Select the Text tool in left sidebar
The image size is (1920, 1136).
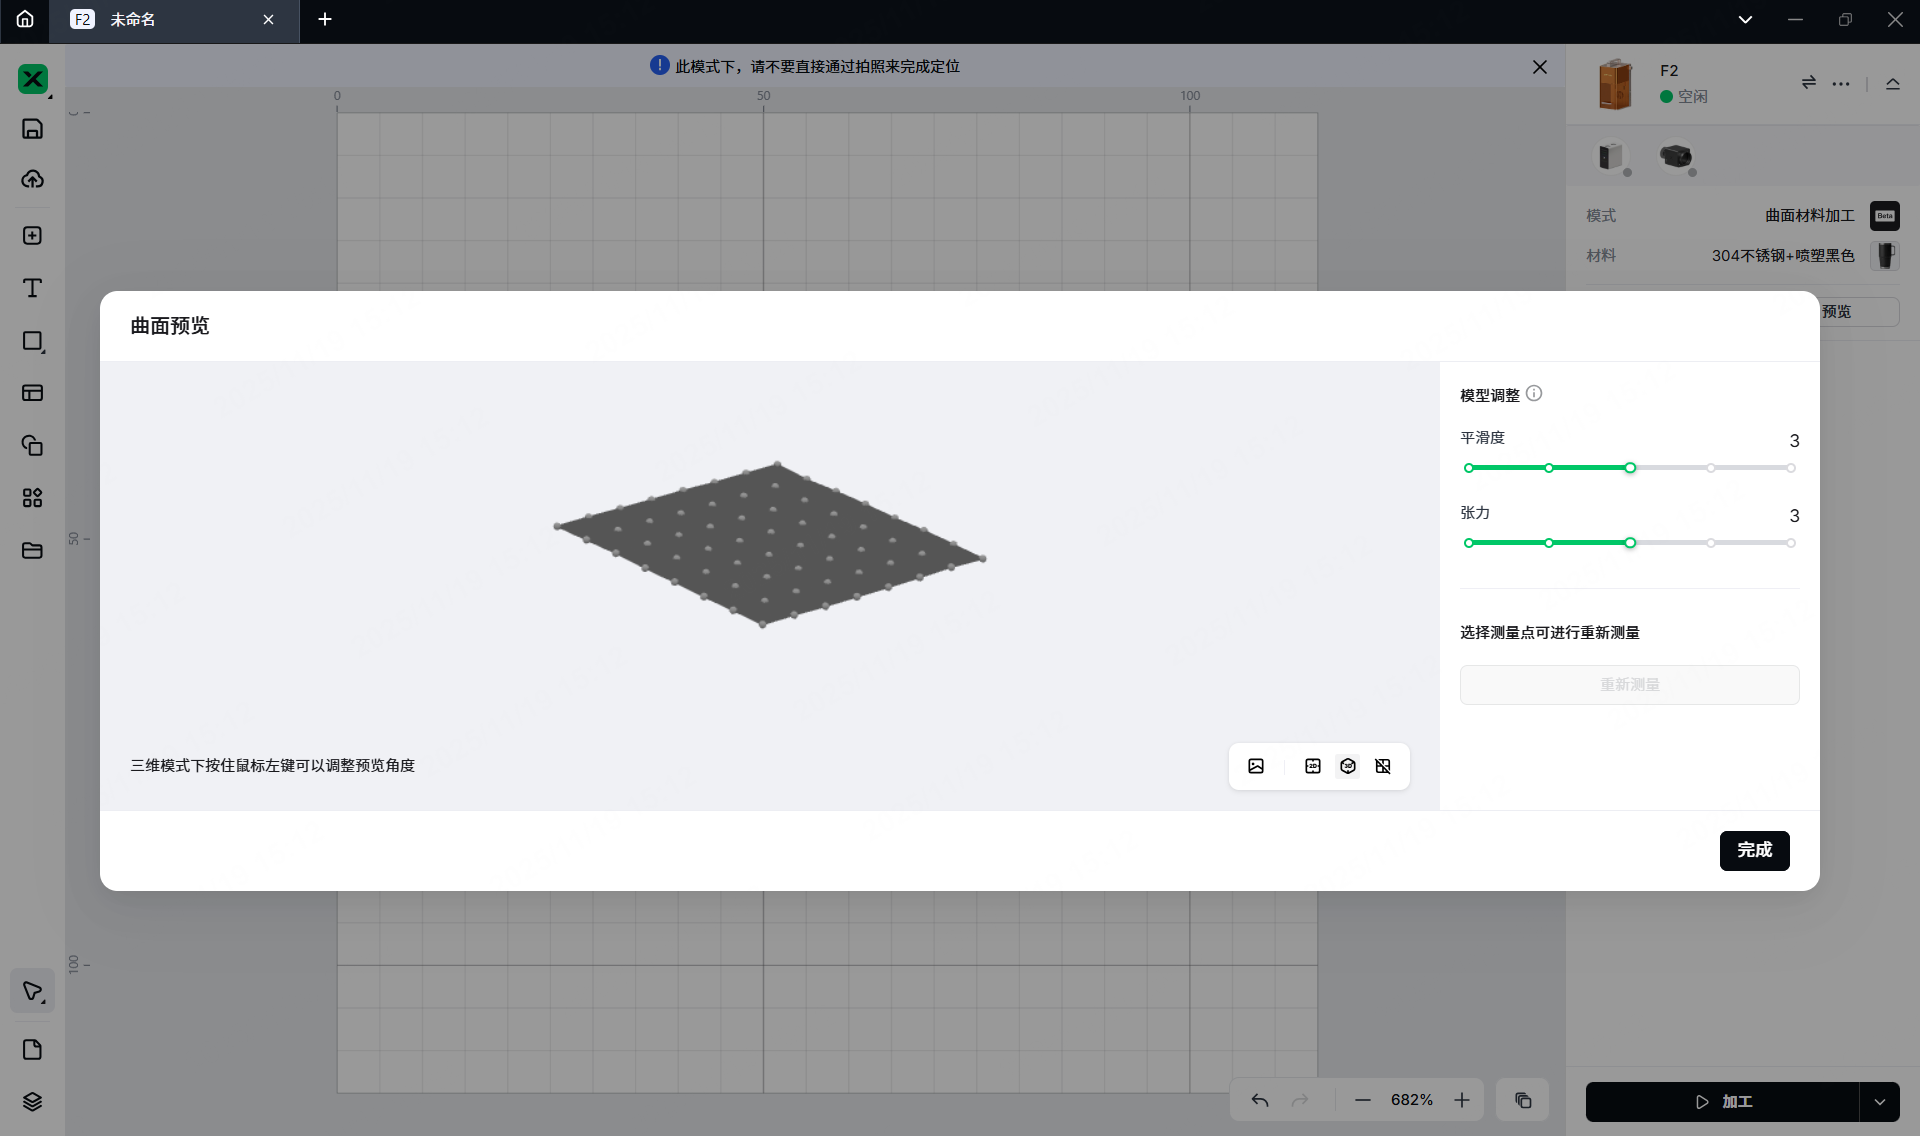[x=32, y=288]
